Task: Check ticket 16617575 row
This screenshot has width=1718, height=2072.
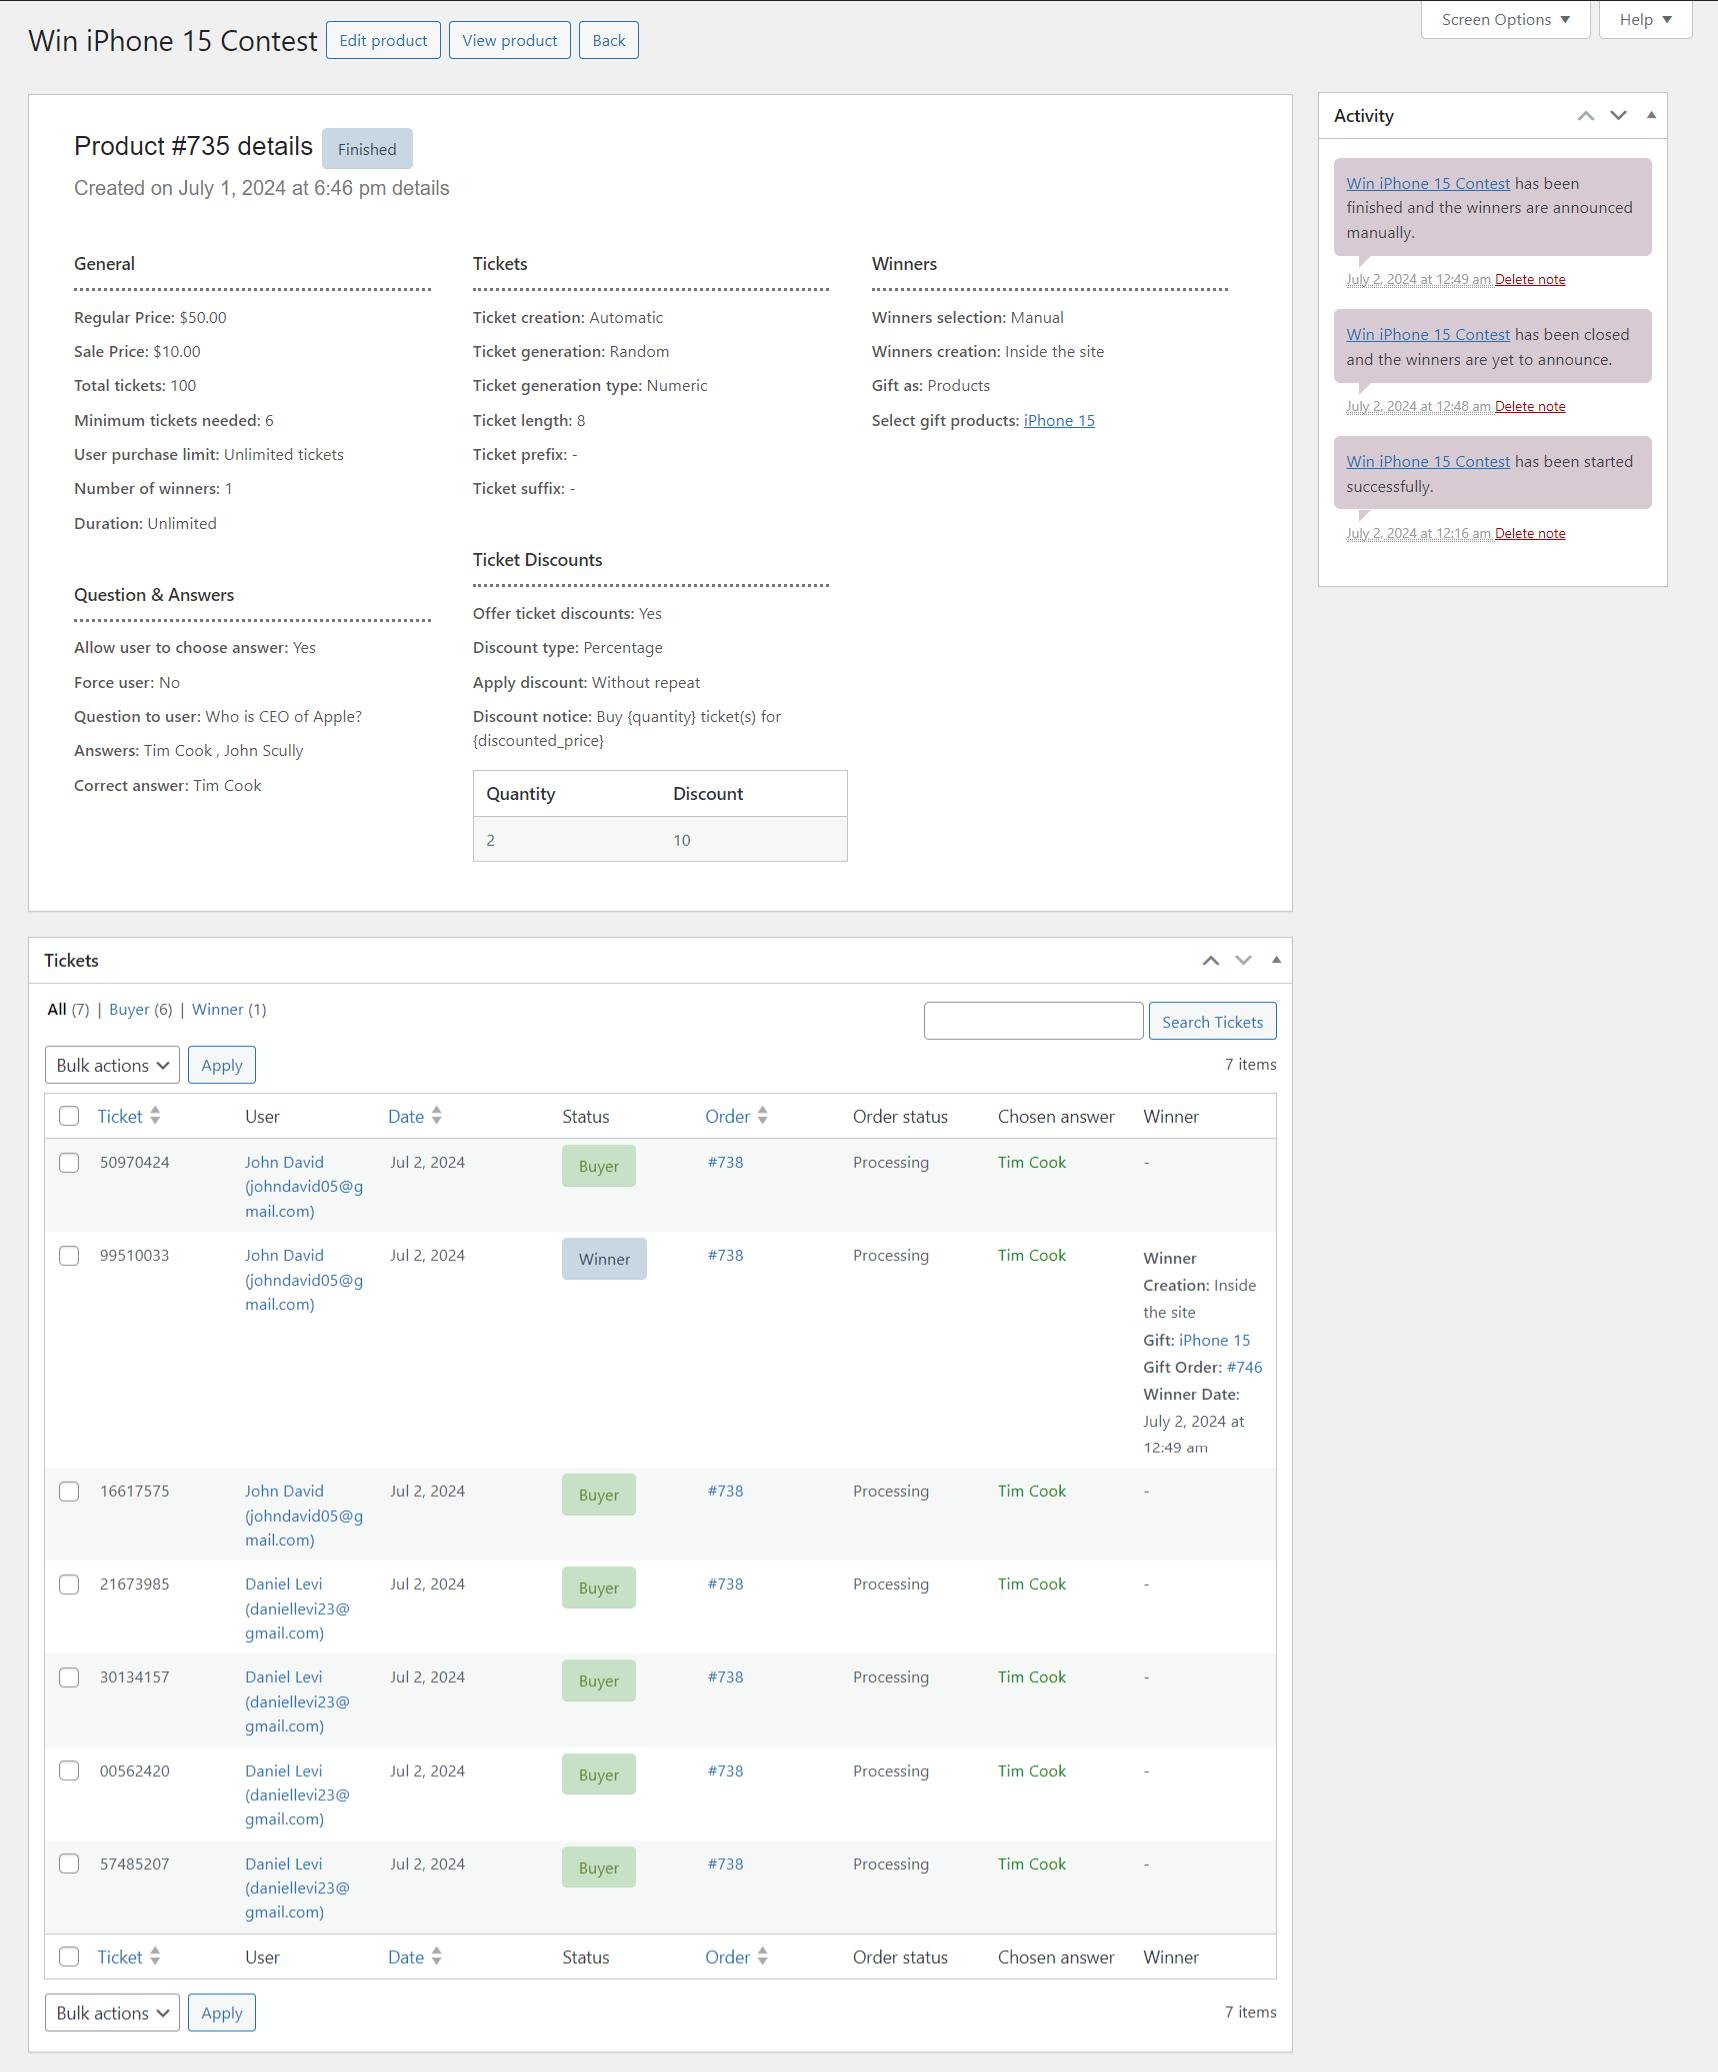Action: 69,1491
